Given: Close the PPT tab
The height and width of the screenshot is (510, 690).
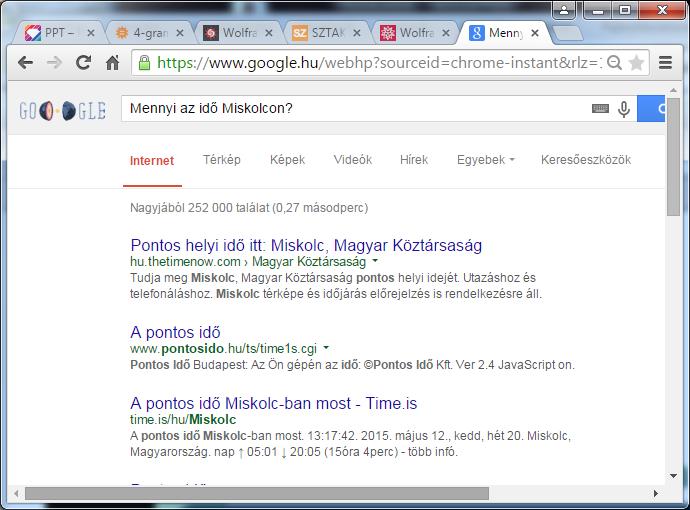Looking at the screenshot, I should tap(91, 33).
